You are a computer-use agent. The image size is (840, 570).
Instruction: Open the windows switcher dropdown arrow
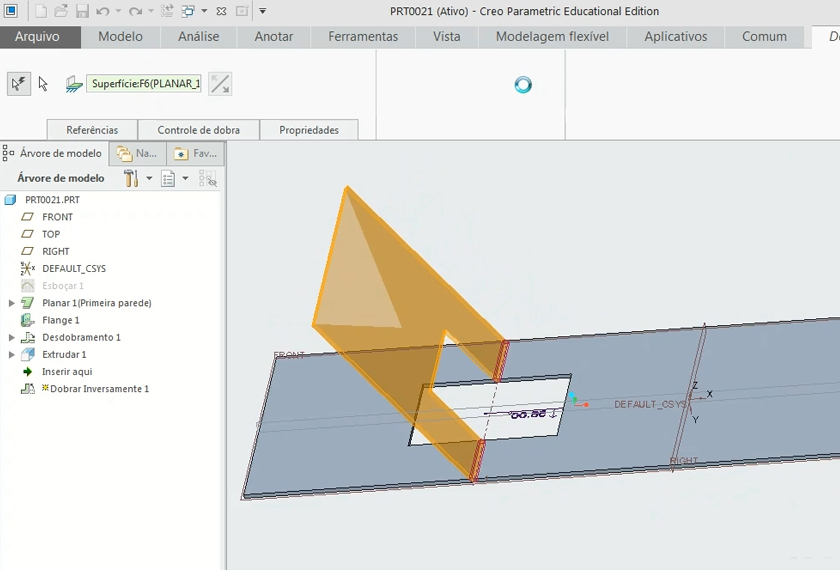[204, 12]
